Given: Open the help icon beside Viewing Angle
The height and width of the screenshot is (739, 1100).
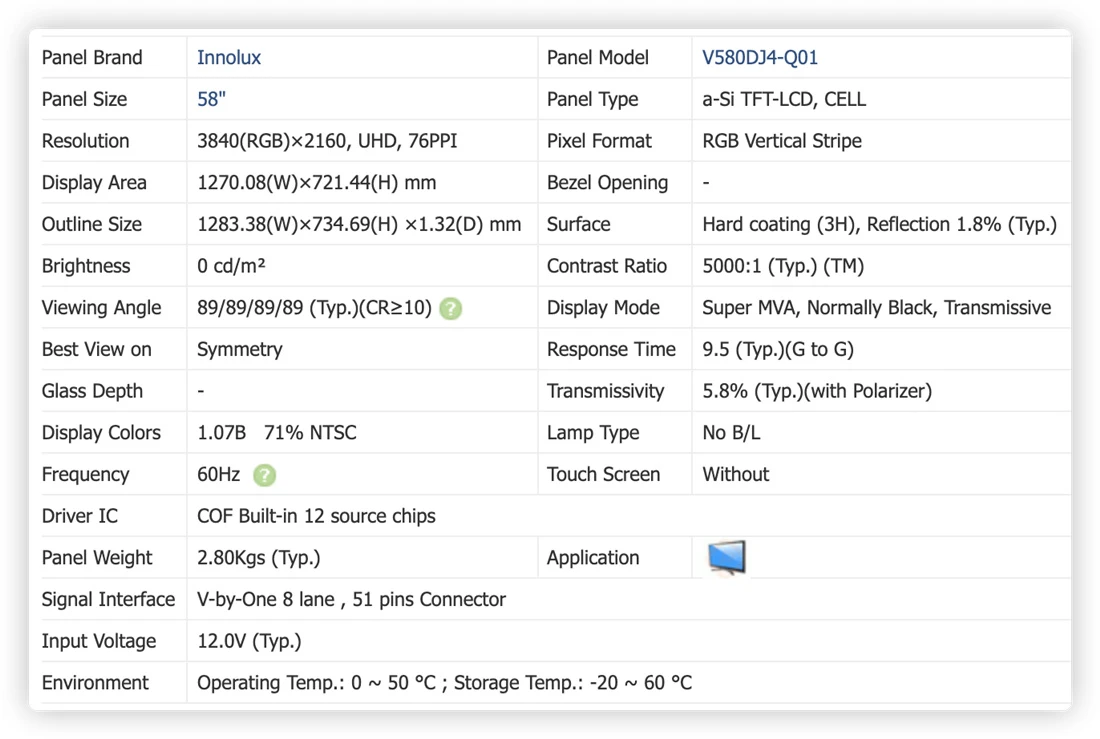Looking at the screenshot, I should click(x=450, y=308).
